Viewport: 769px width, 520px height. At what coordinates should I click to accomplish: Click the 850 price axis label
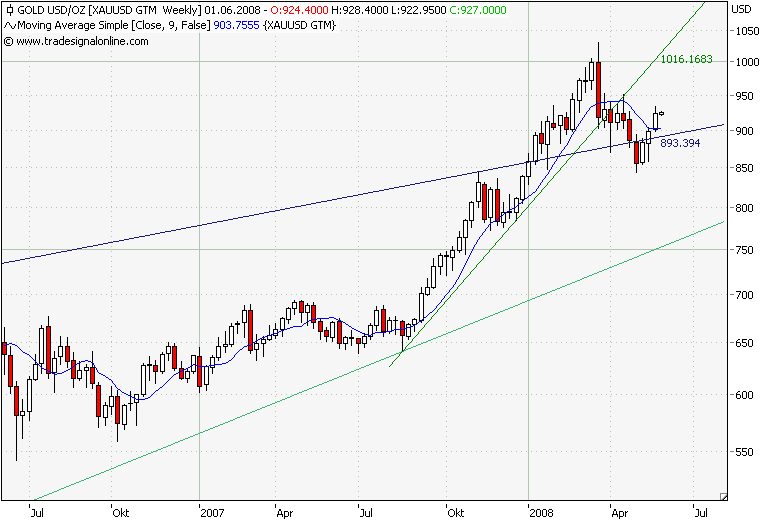pyautogui.click(x=744, y=168)
